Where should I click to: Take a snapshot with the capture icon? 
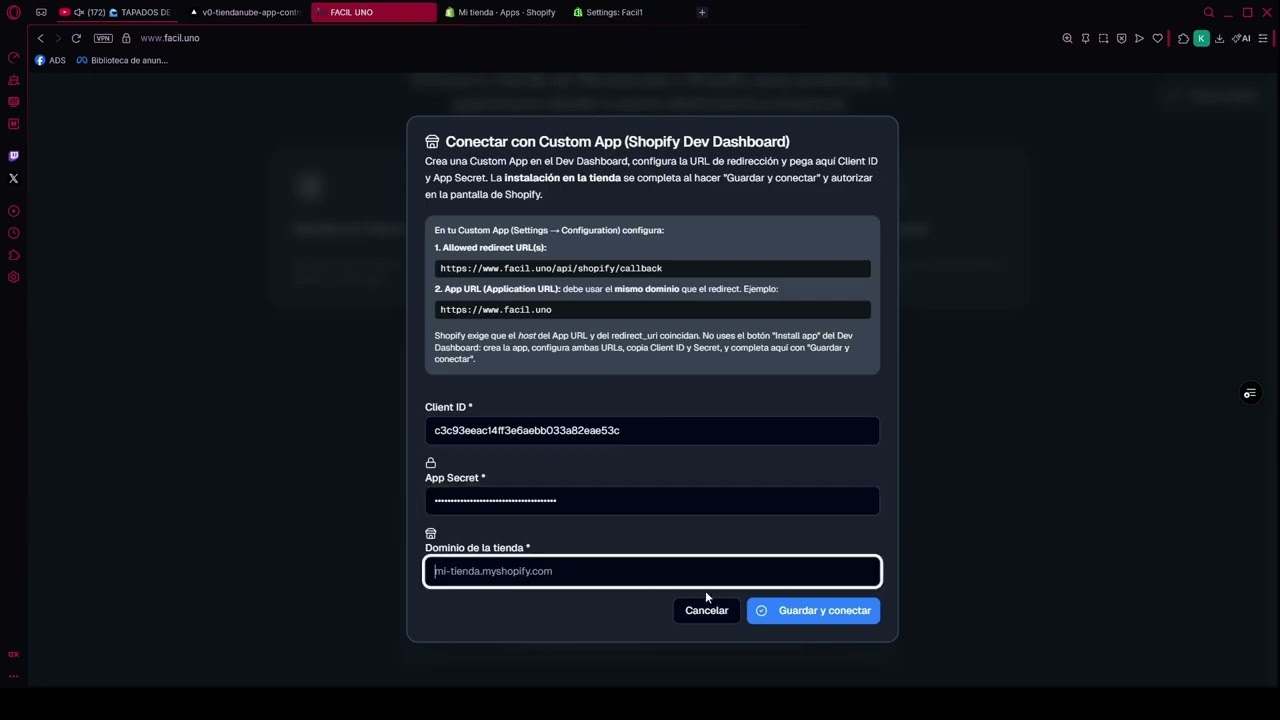tap(1103, 38)
